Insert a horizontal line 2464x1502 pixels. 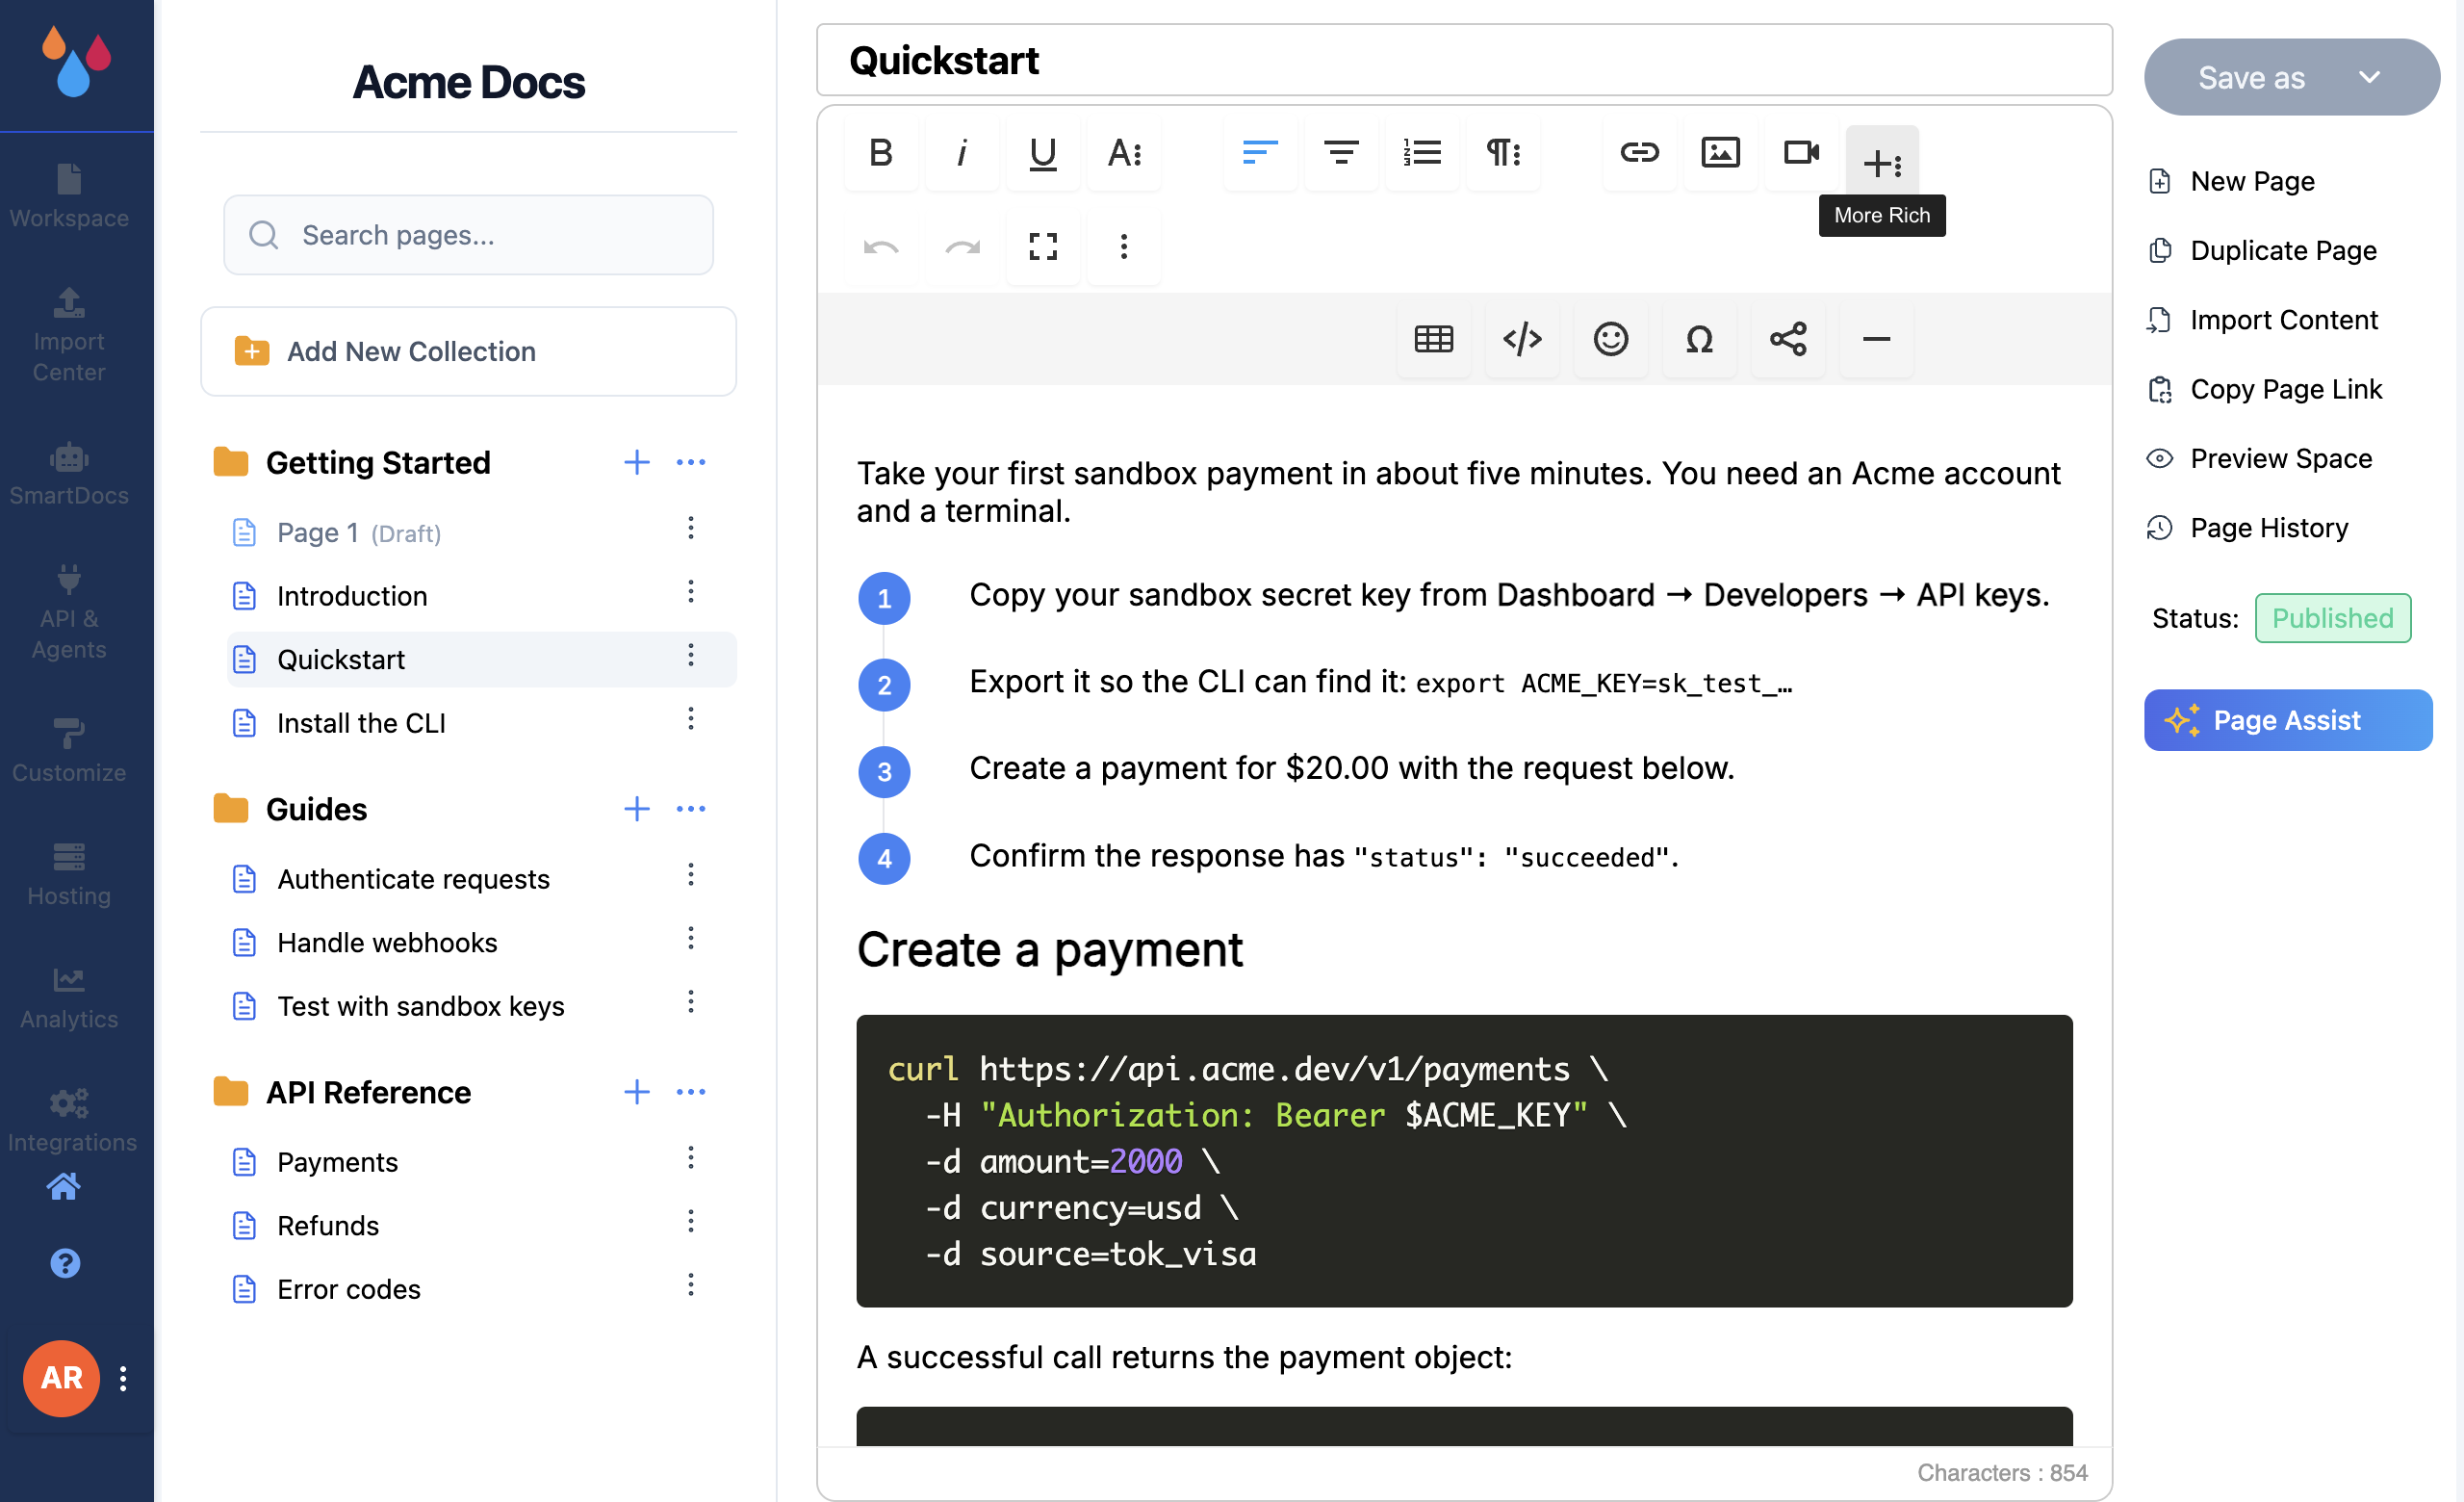[1876, 339]
